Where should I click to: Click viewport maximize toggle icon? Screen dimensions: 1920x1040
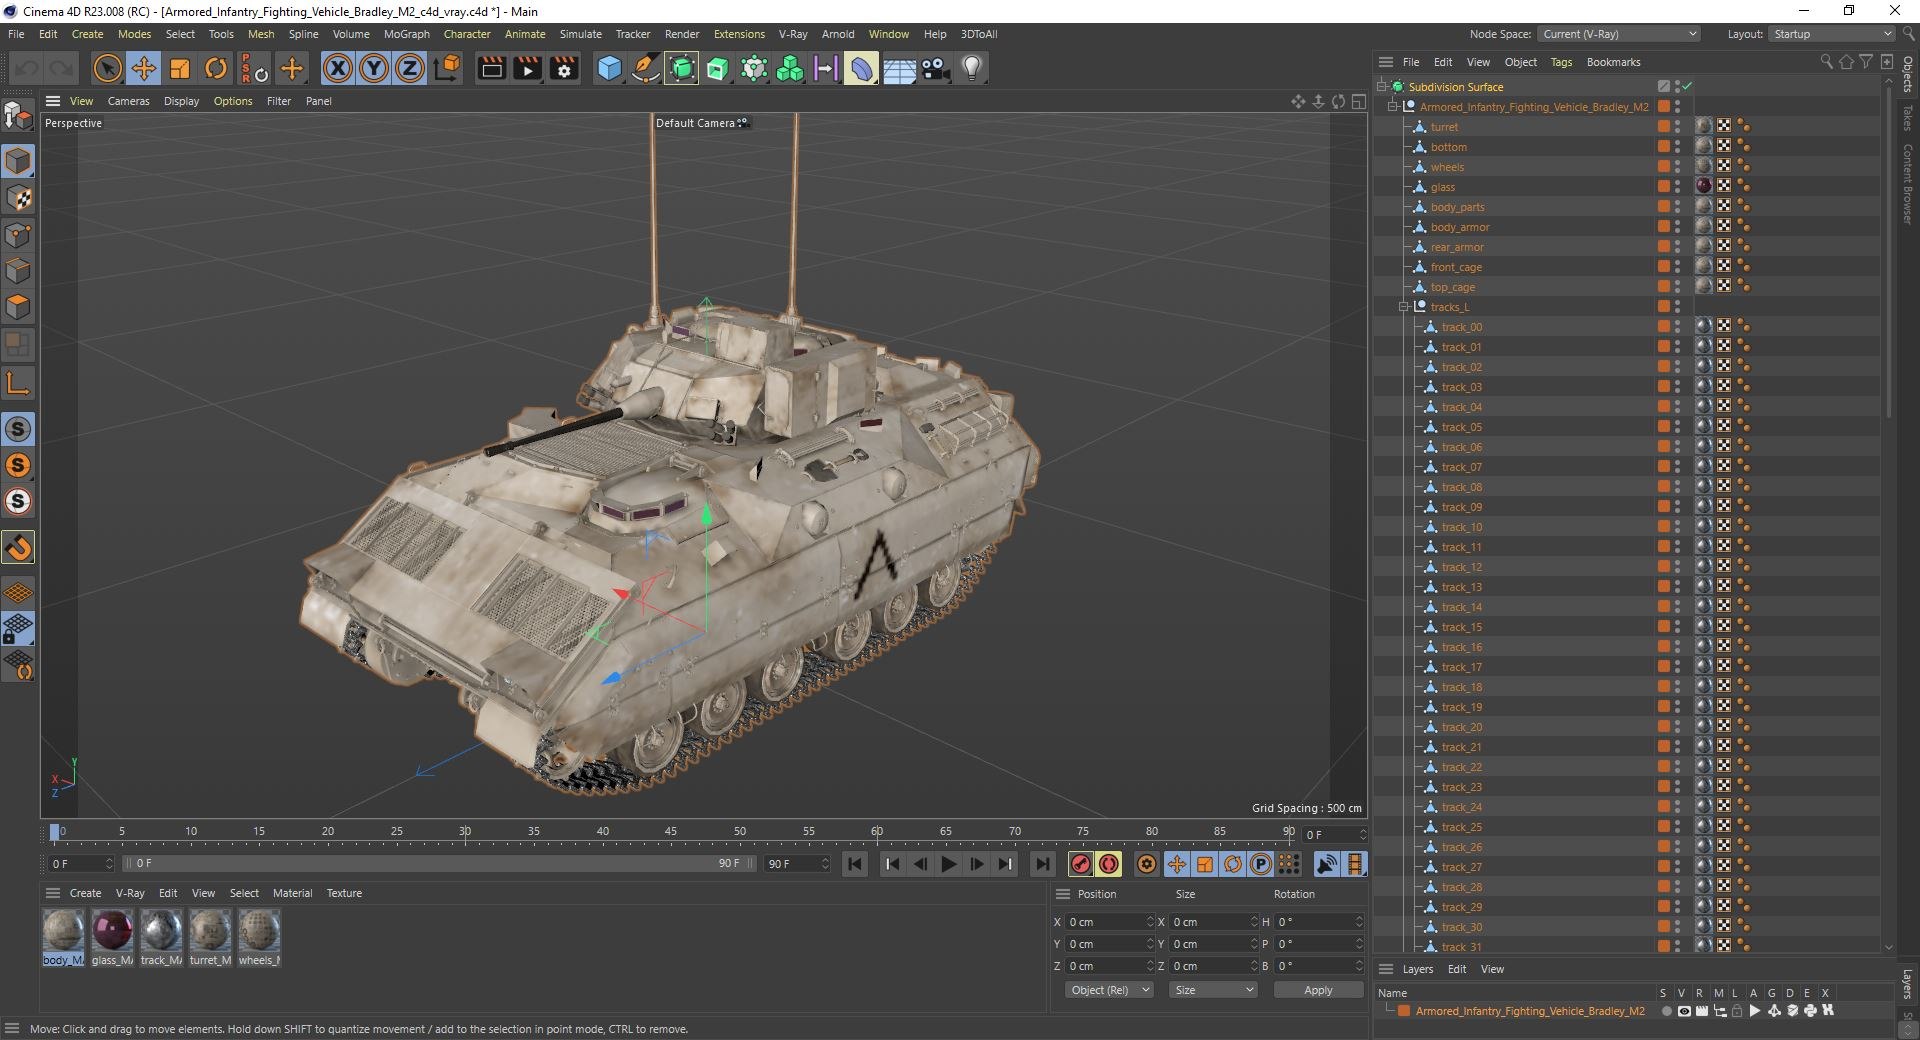click(x=1359, y=101)
